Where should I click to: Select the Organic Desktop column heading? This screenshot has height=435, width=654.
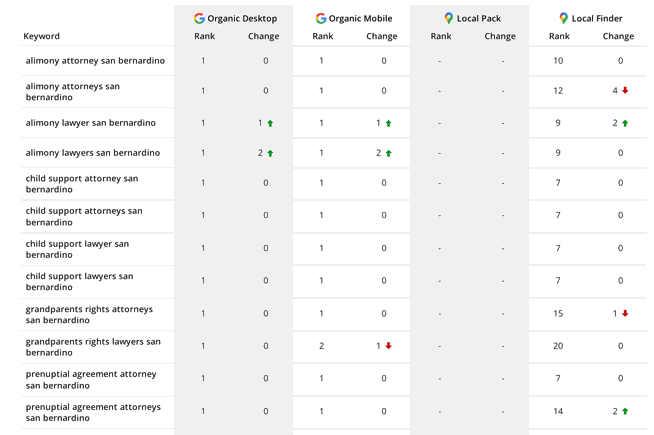coord(242,18)
